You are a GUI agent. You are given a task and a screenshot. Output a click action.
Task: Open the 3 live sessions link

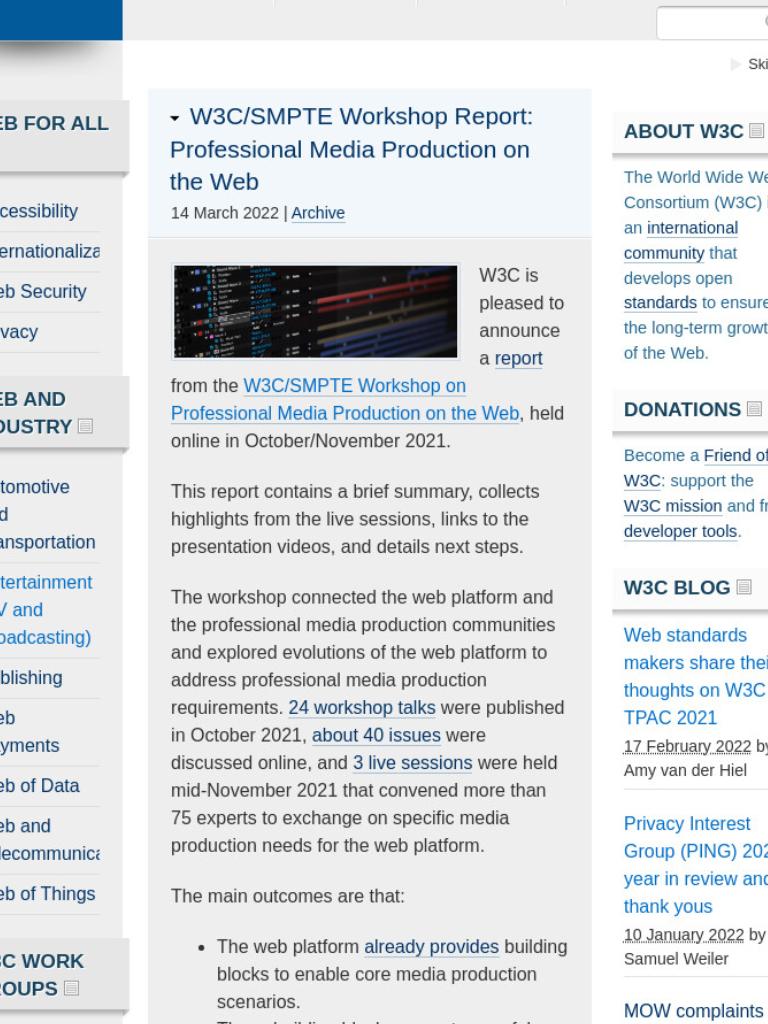pos(412,763)
